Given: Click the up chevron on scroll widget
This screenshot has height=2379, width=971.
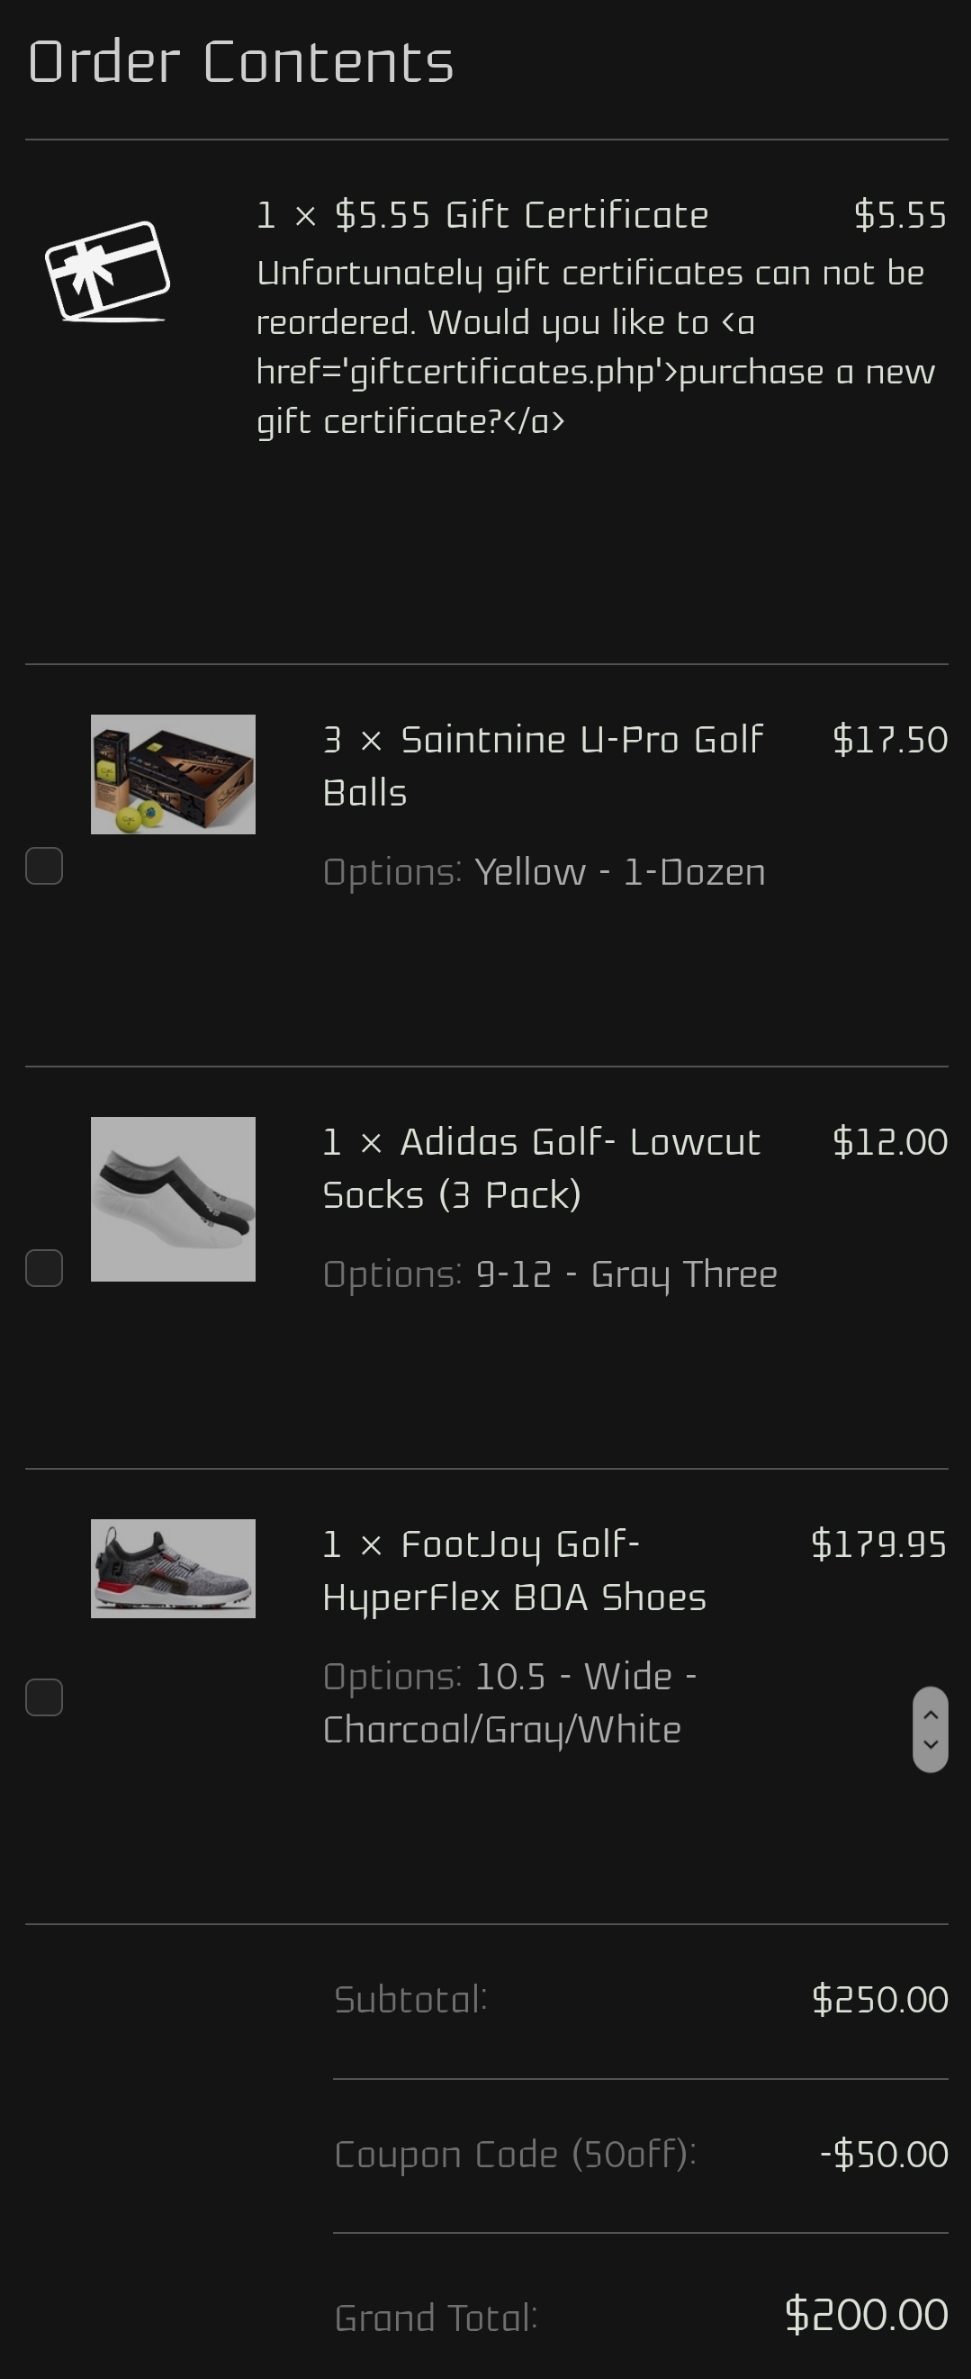Looking at the screenshot, I should point(930,1714).
